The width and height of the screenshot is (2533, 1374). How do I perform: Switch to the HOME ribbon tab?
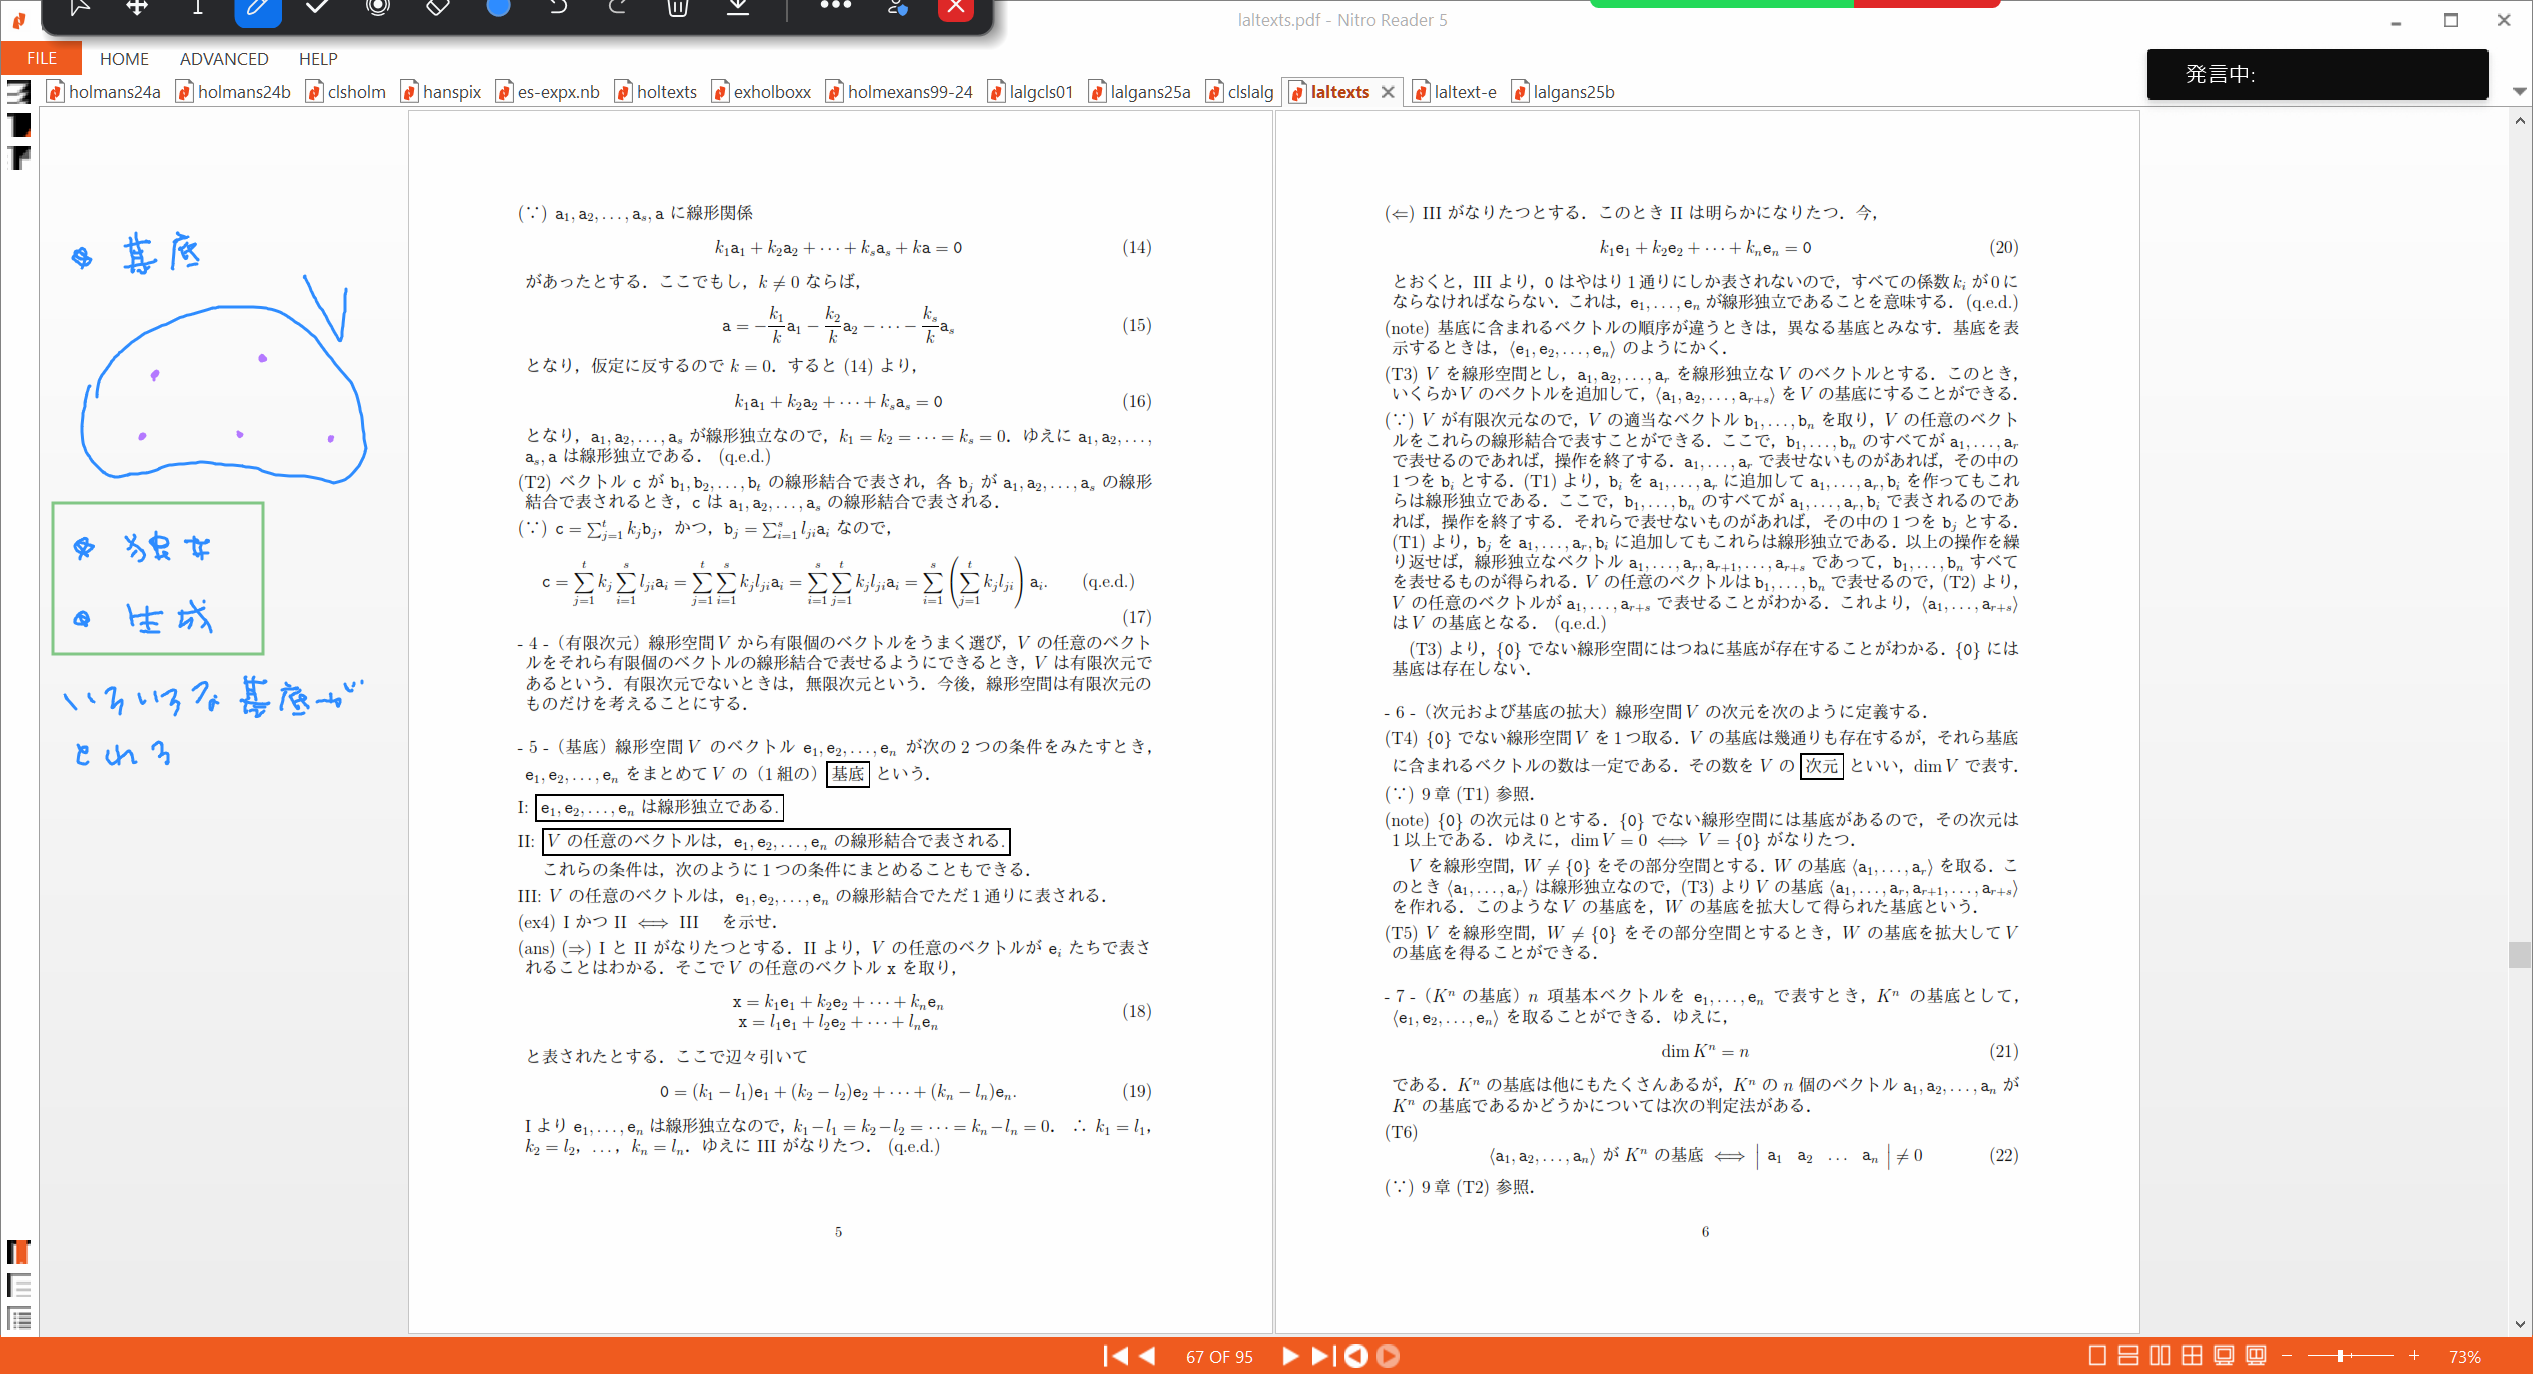[x=124, y=59]
